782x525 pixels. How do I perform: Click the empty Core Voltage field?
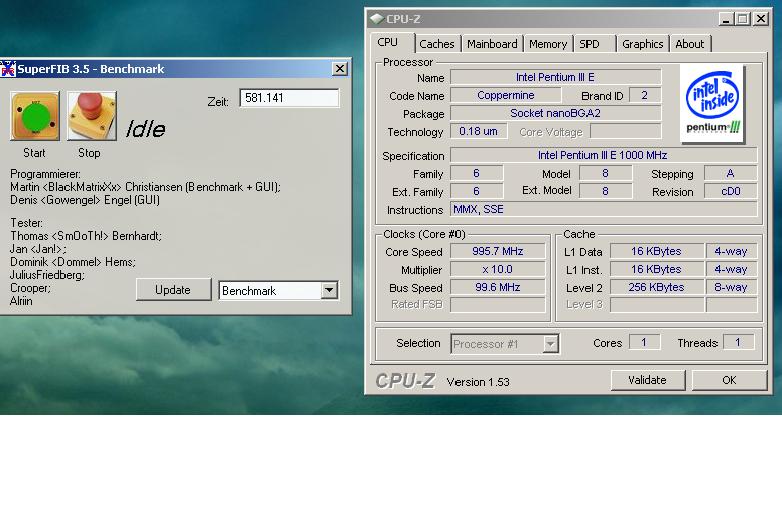pos(625,132)
